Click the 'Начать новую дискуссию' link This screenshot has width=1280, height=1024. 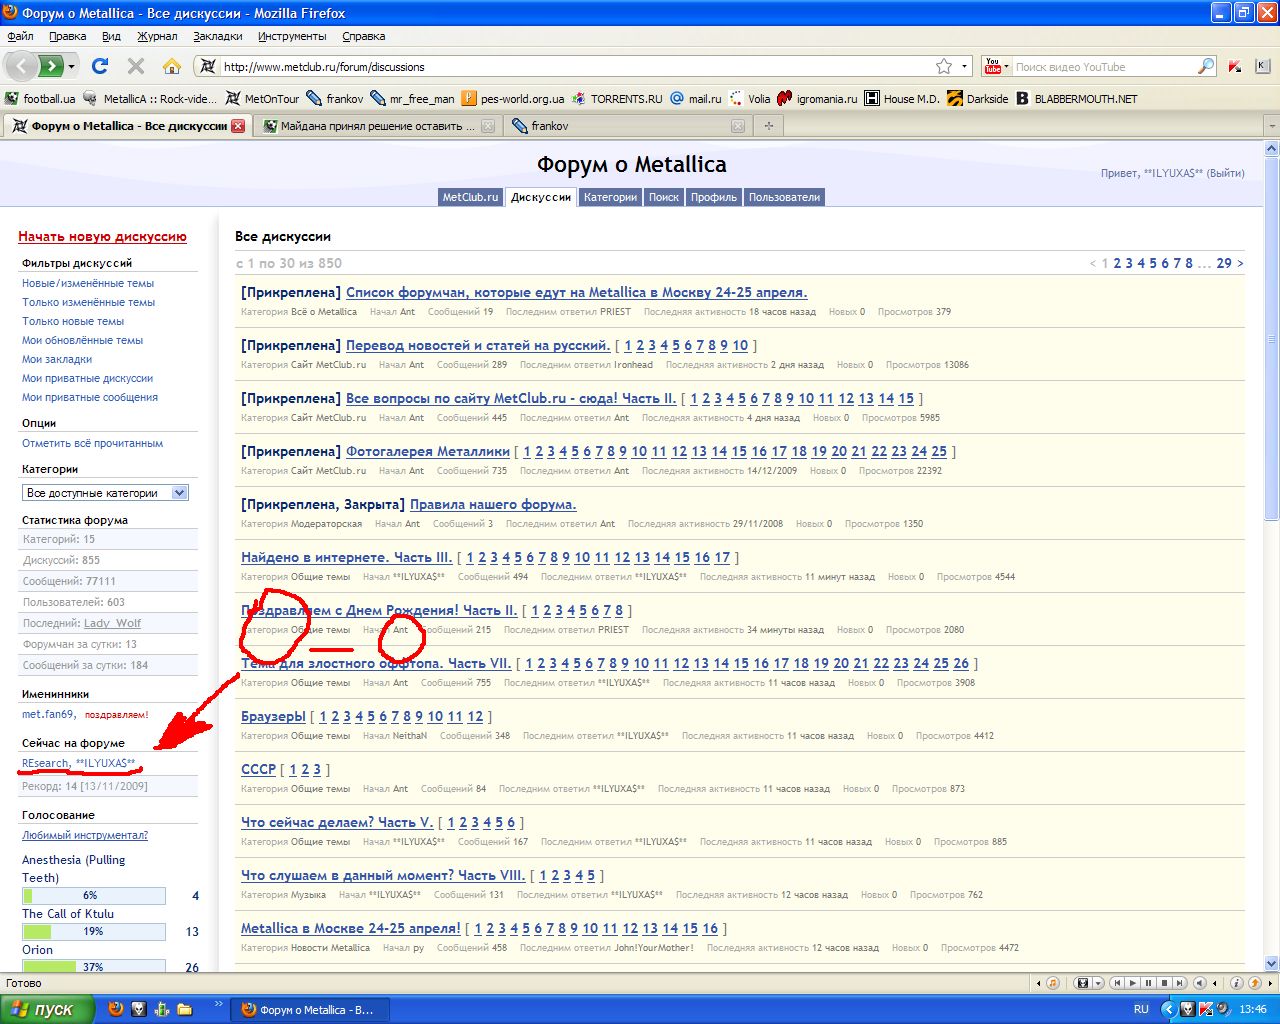[102, 237]
